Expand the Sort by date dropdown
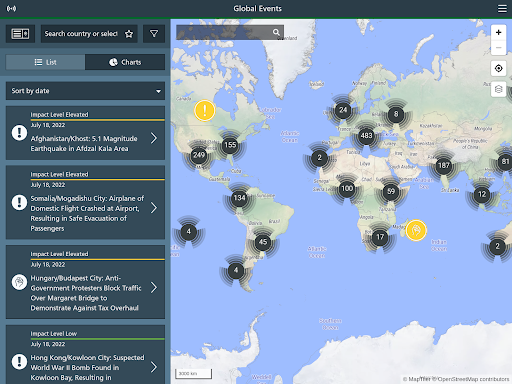Viewport: 512px width, 384px height. tap(85, 91)
